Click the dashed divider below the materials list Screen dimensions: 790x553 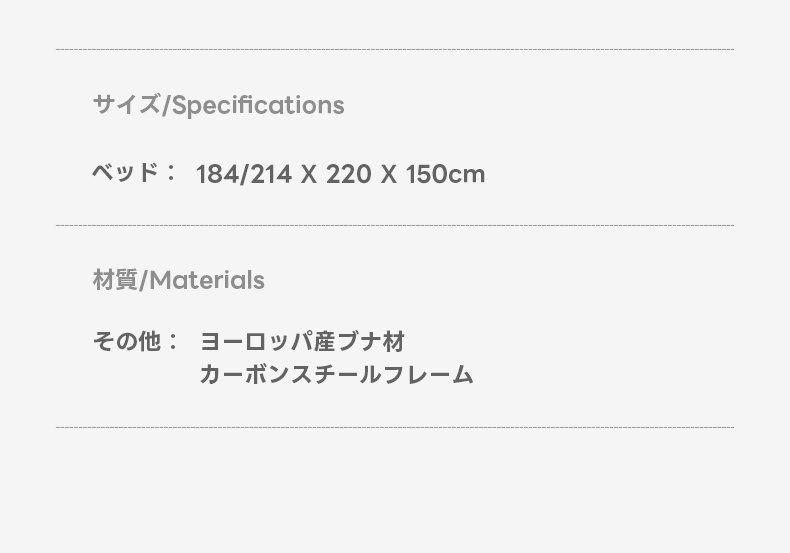pyautogui.click(x=395, y=427)
